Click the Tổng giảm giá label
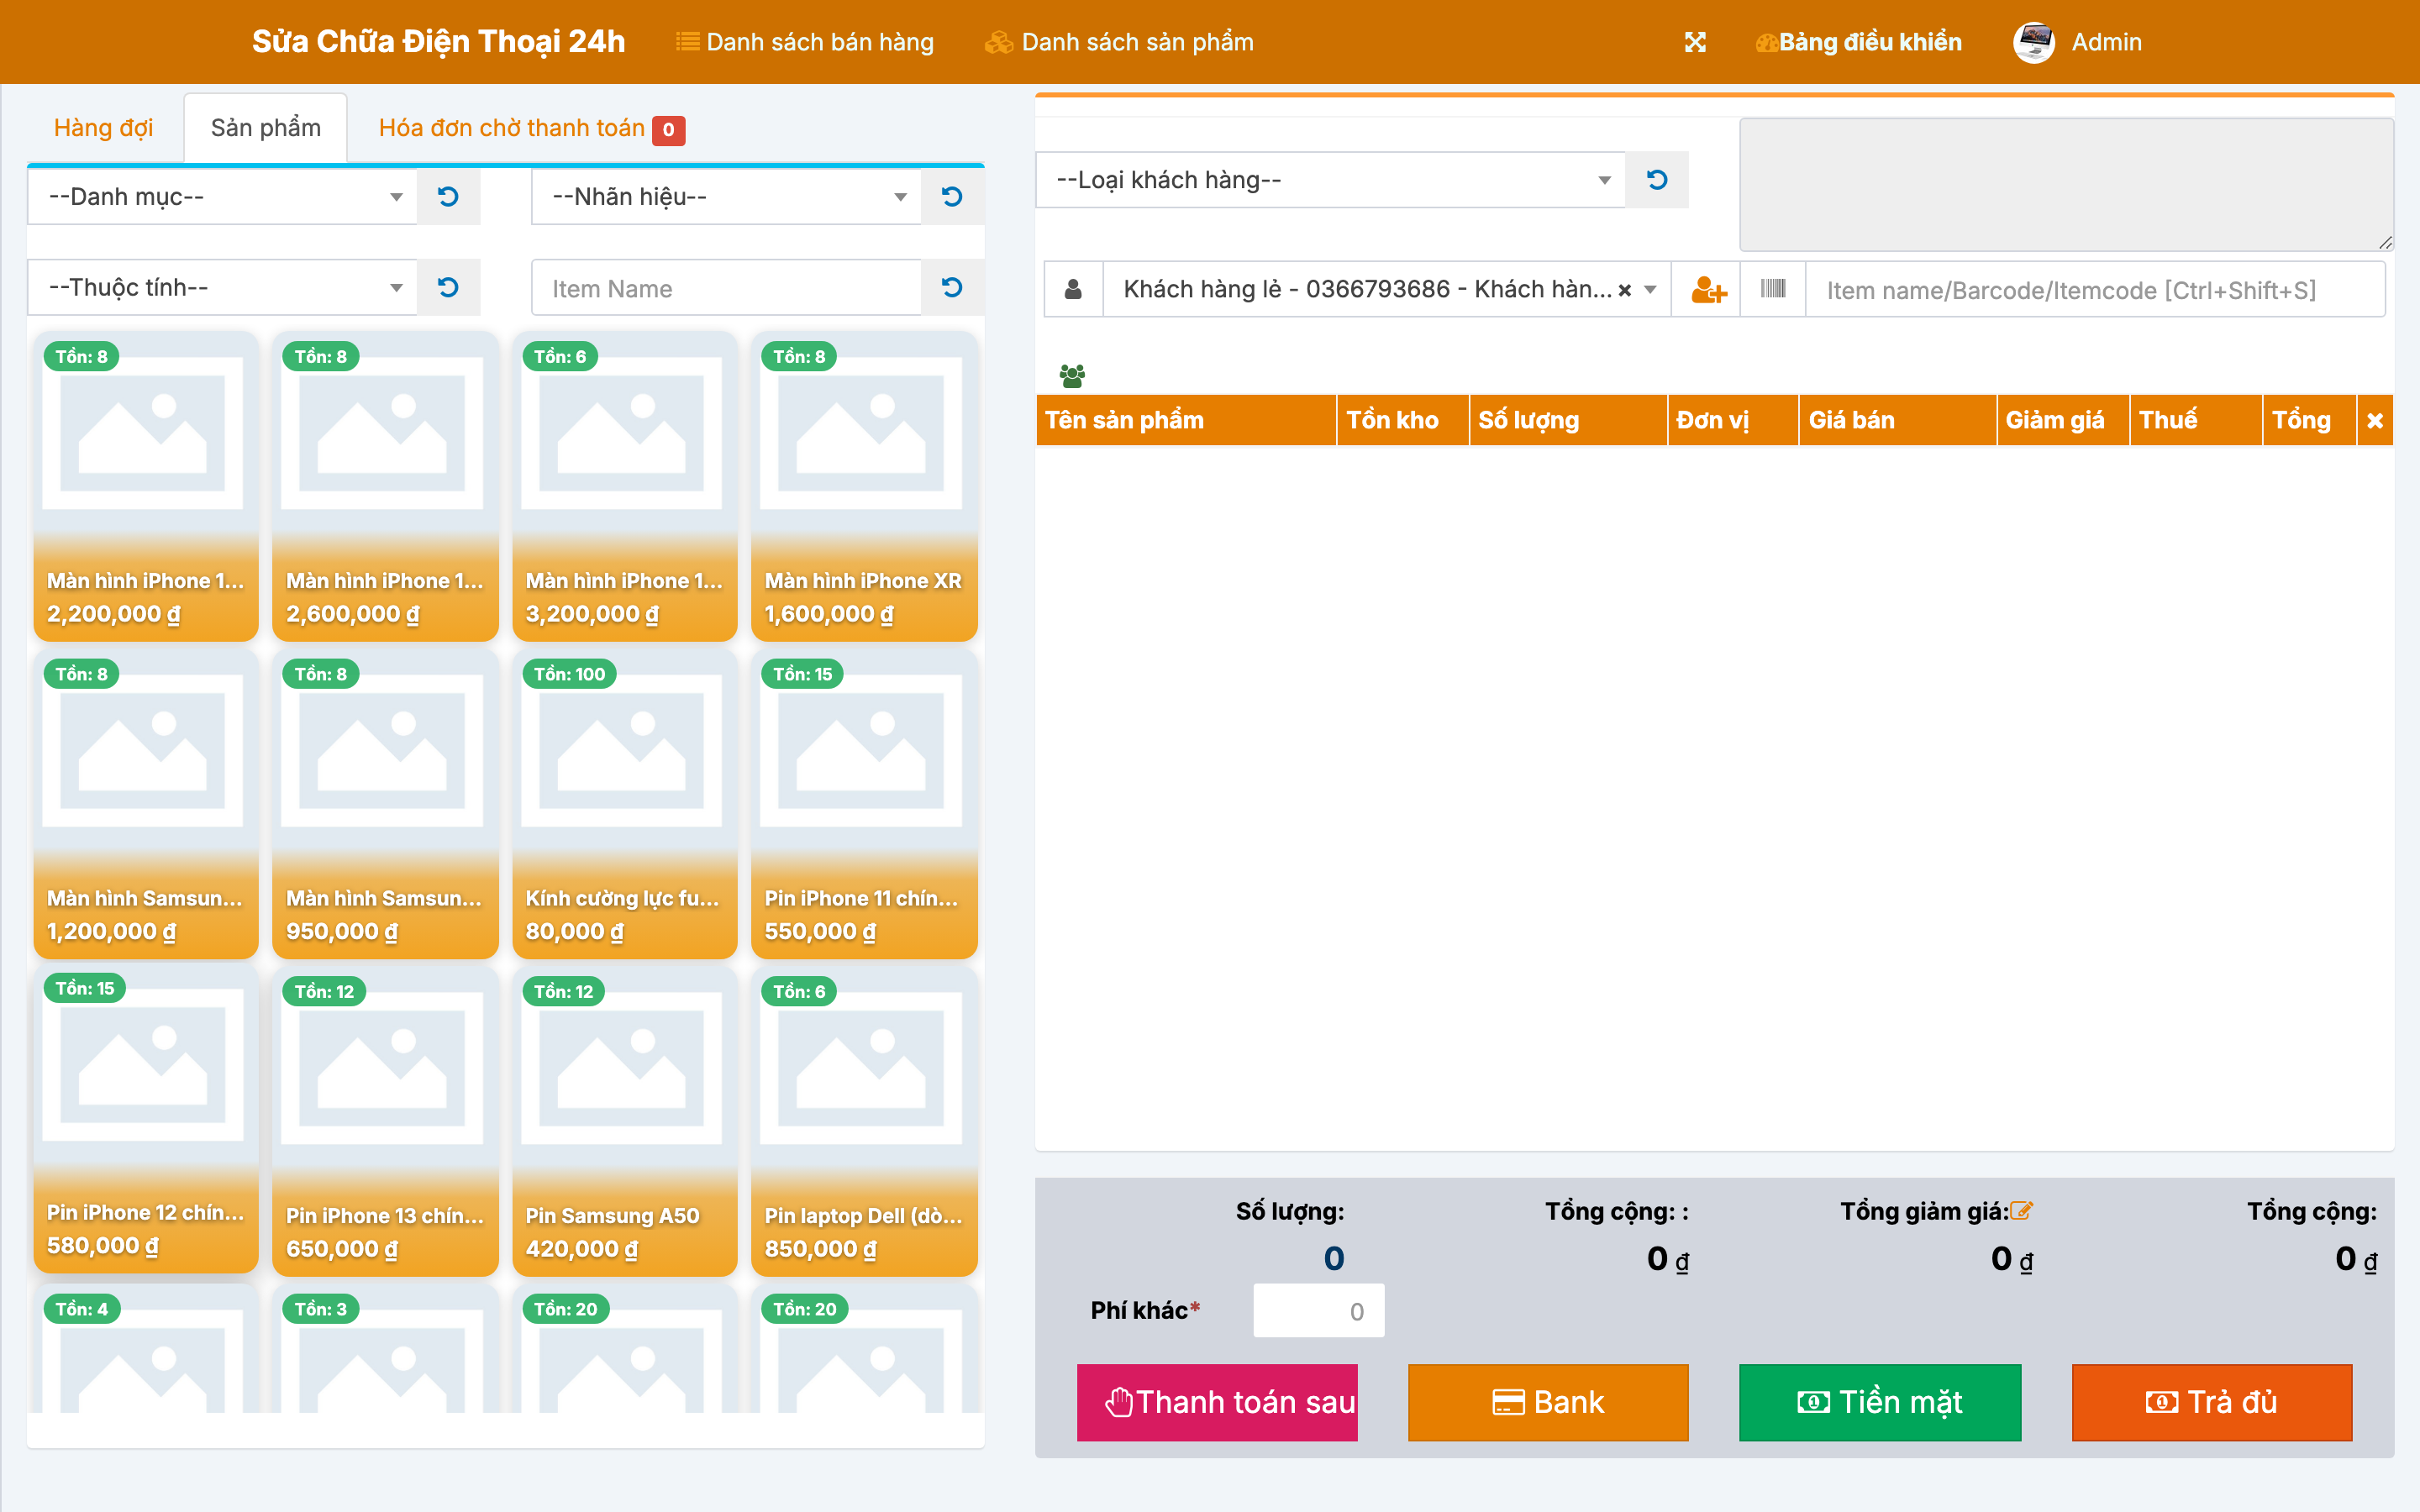 [1924, 1211]
